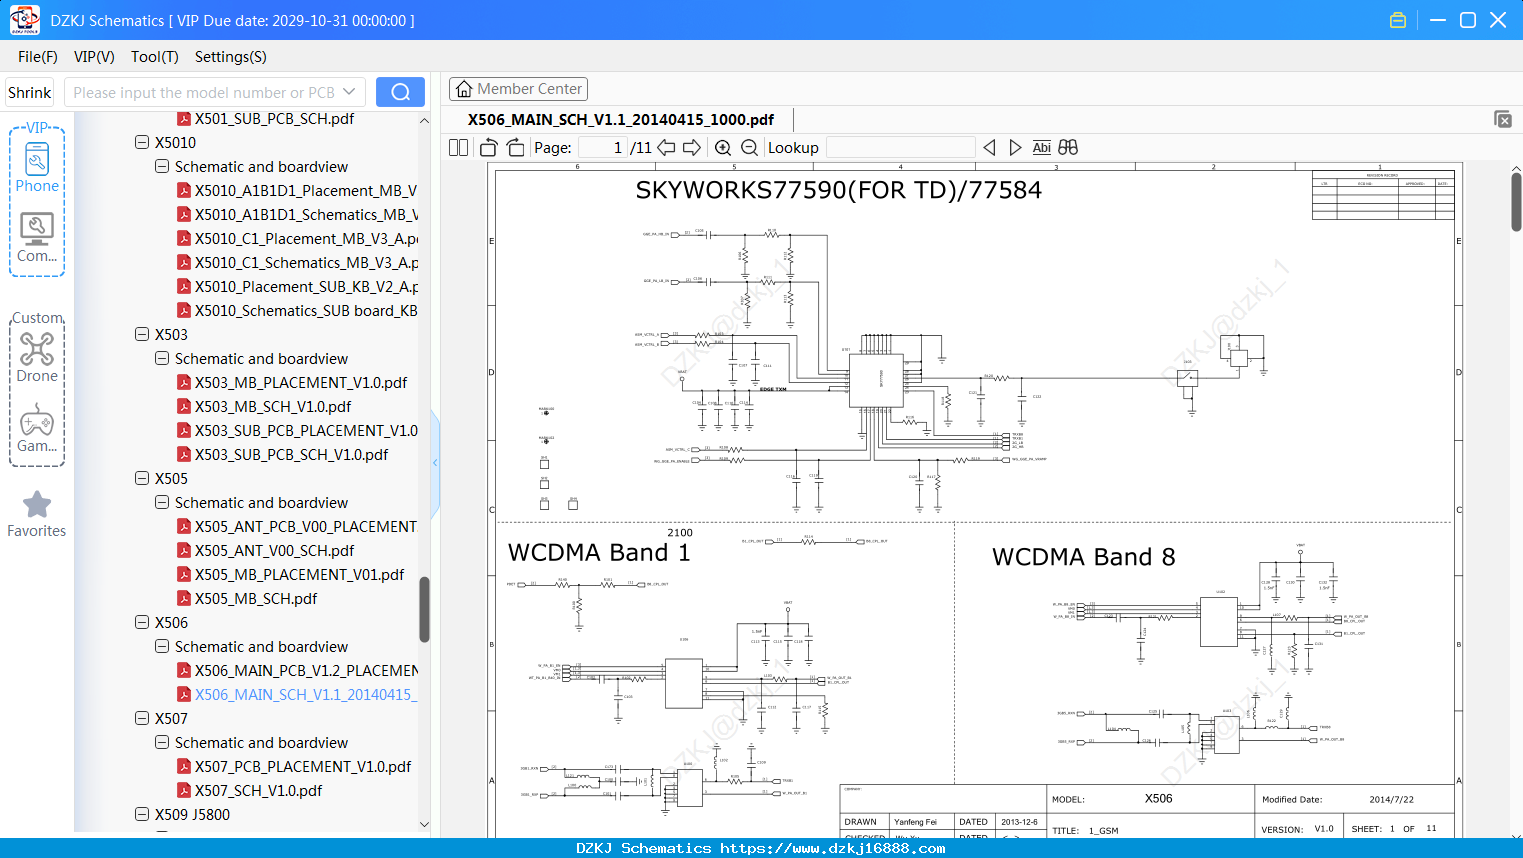Collapse Schematic and boardview under X505

(x=162, y=503)
